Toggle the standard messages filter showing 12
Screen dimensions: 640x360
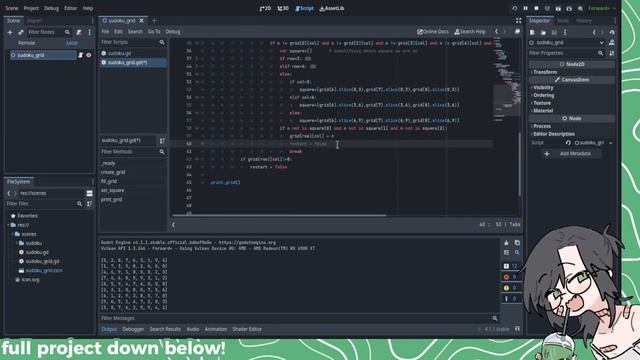coord(510,266)
